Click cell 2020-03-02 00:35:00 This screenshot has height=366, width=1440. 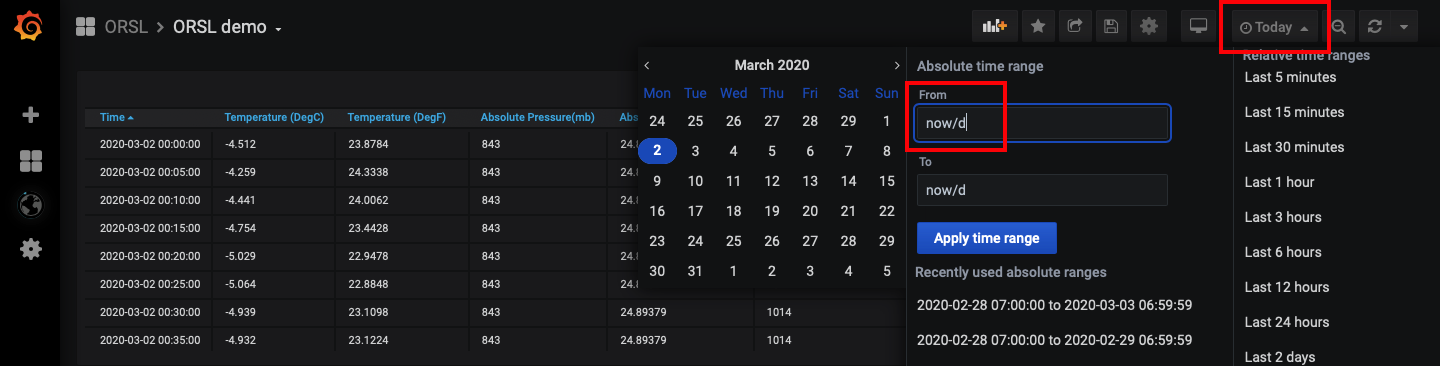pos(150,340)
